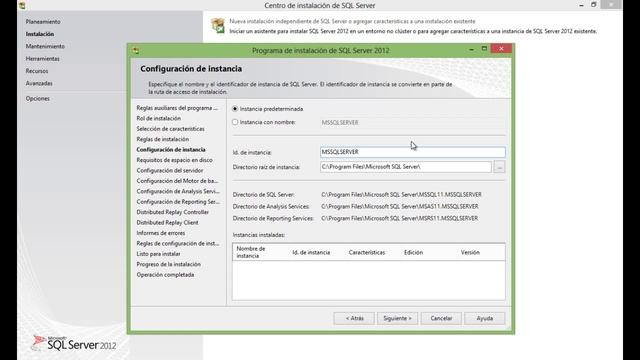This screenshot has height=360, width=640.
Task: Click the Ayuda button
Action: click(x=485, y=318)
